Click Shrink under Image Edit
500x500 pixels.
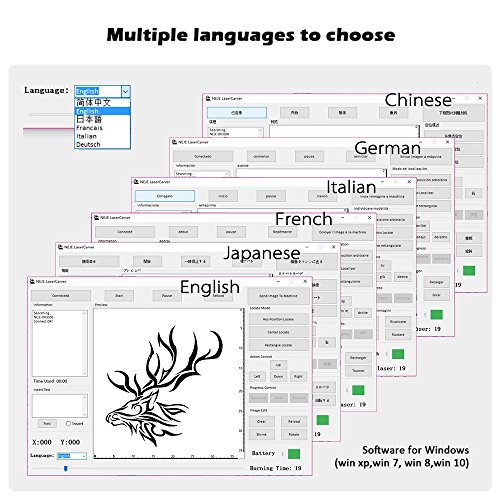point(262,435)
